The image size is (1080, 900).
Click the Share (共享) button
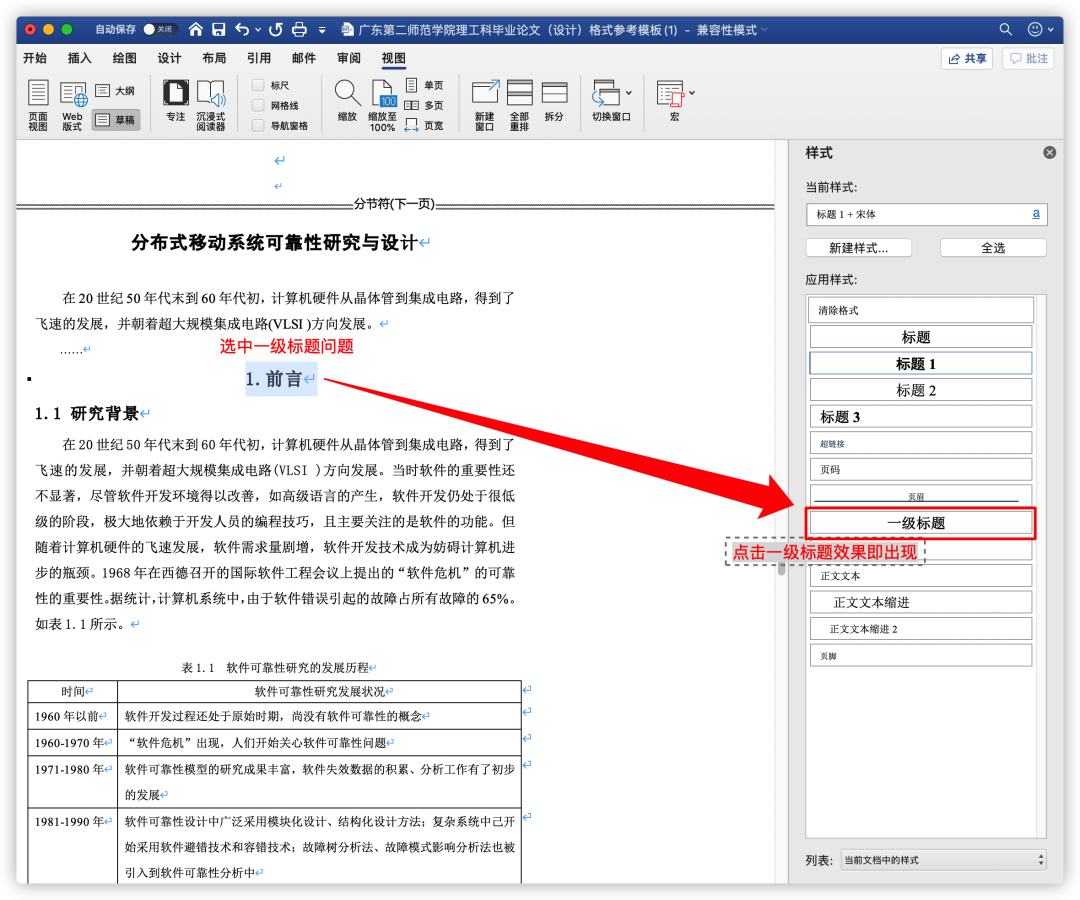point(967,59)
